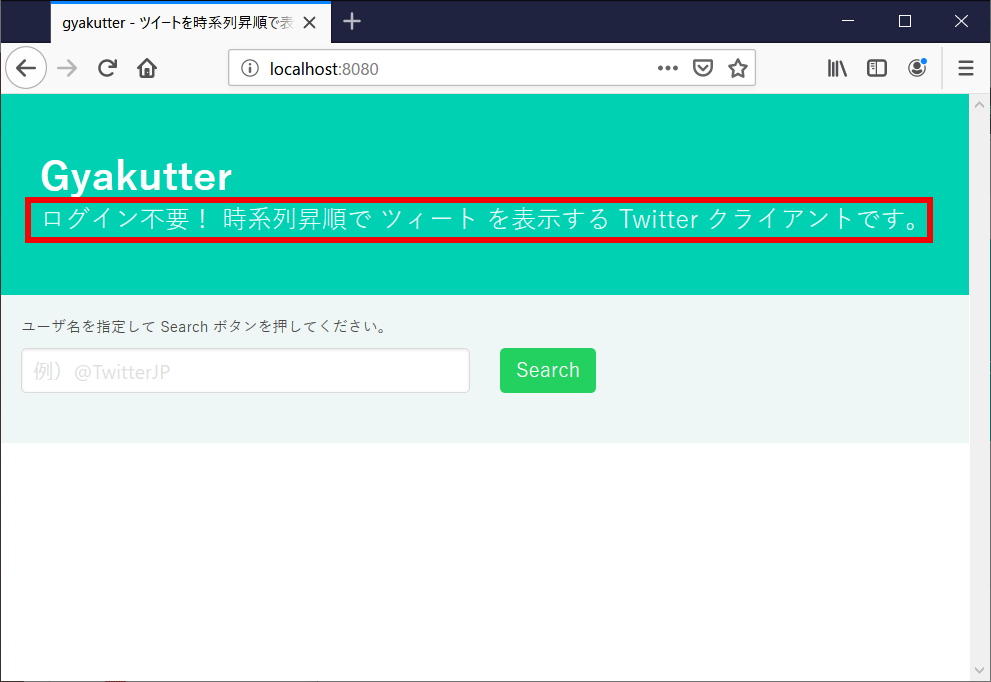Open a new tab with the plus button
This screenshot has height=682, width=991.
[352, 21]
